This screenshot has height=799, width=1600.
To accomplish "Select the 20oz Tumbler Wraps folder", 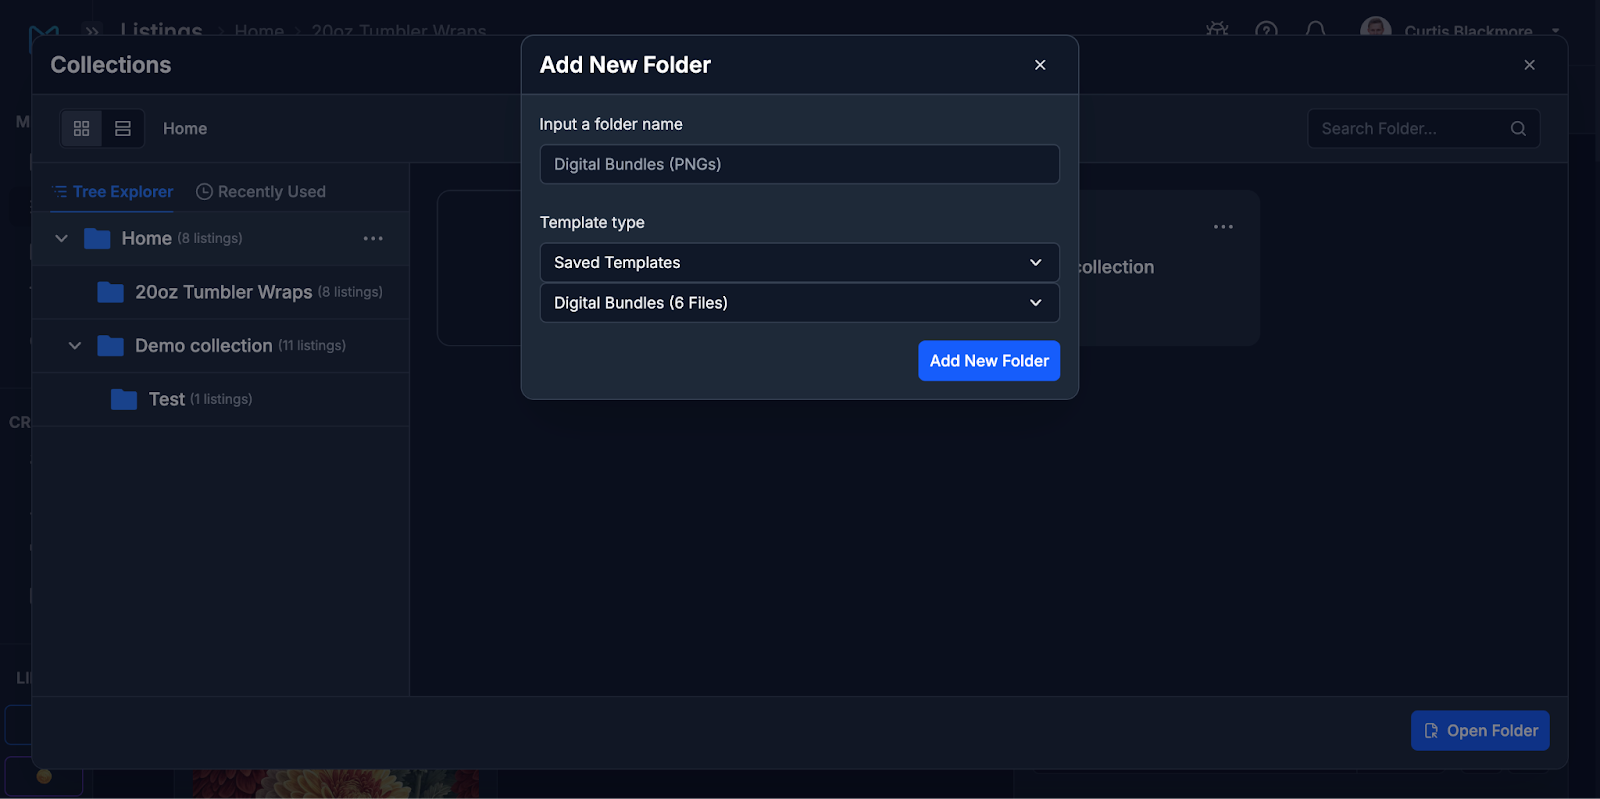I will click(x=220, y=292).
